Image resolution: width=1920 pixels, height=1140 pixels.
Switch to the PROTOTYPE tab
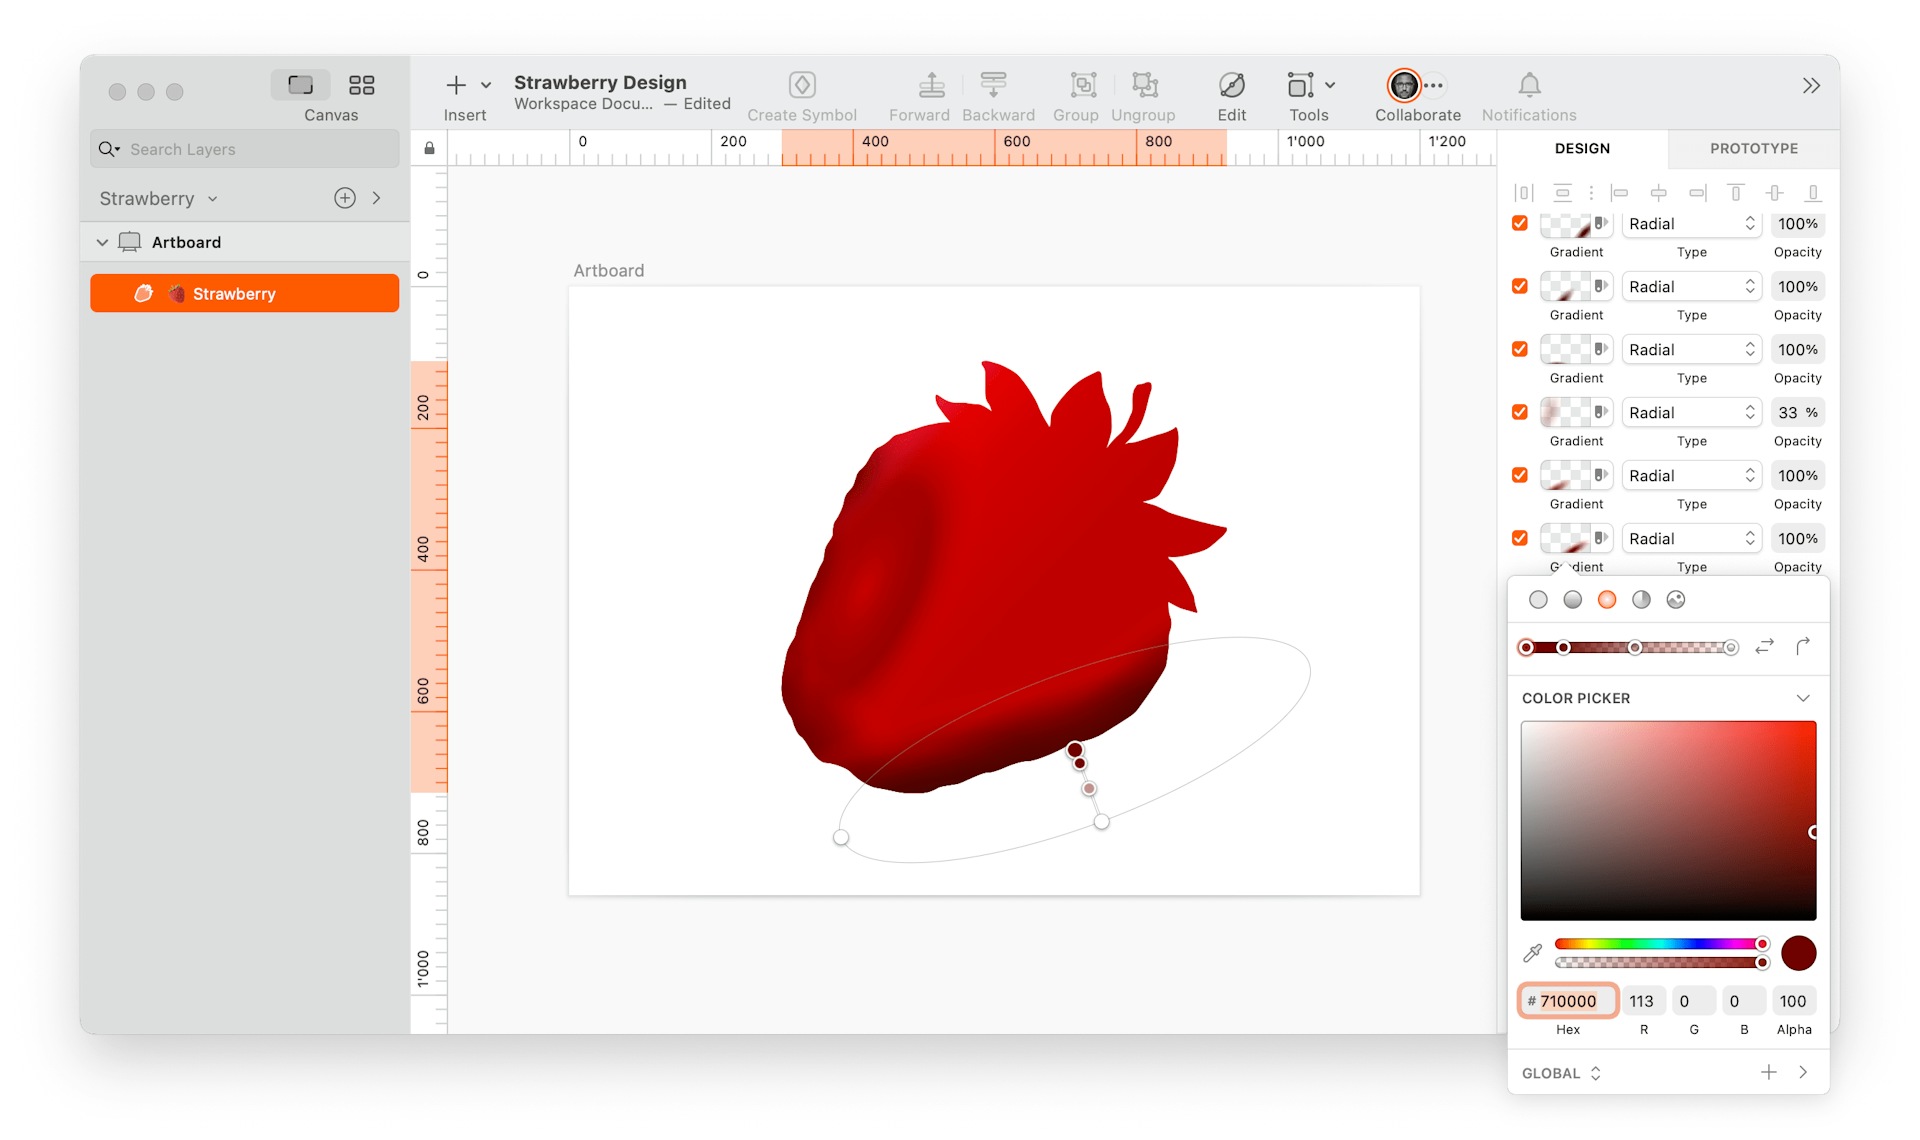tap(1754, 148)
